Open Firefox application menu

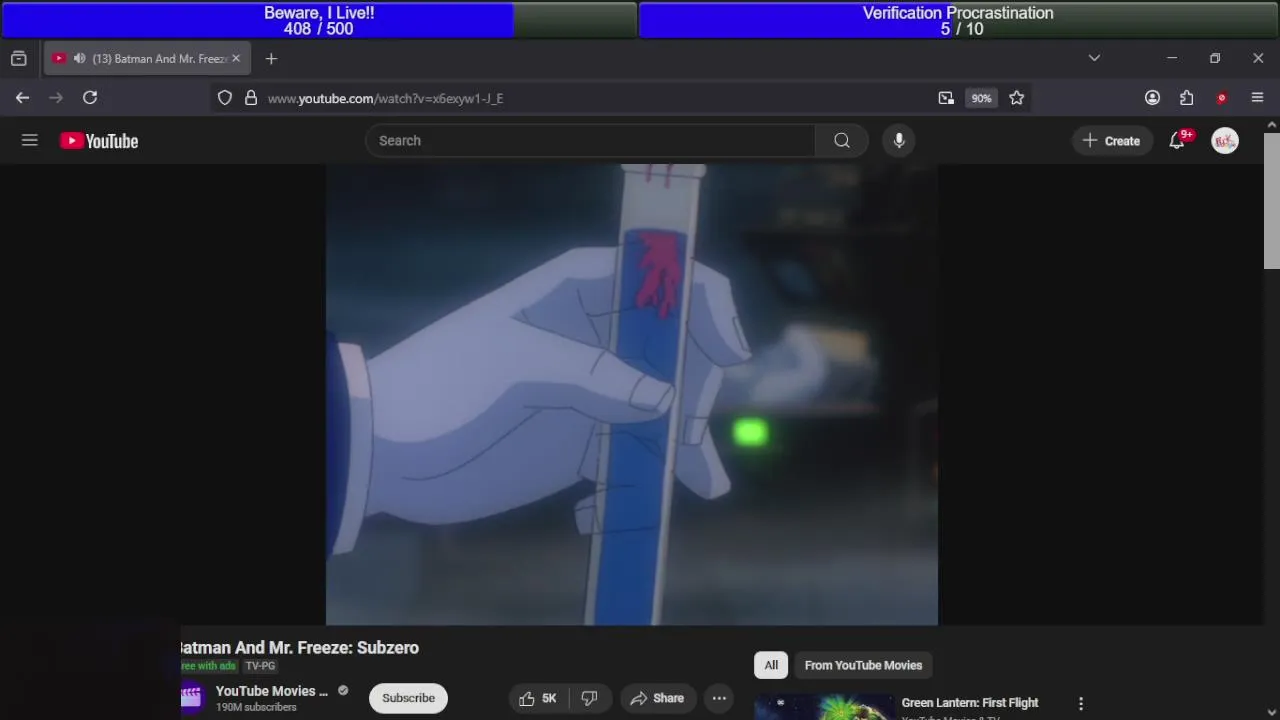1257,98
